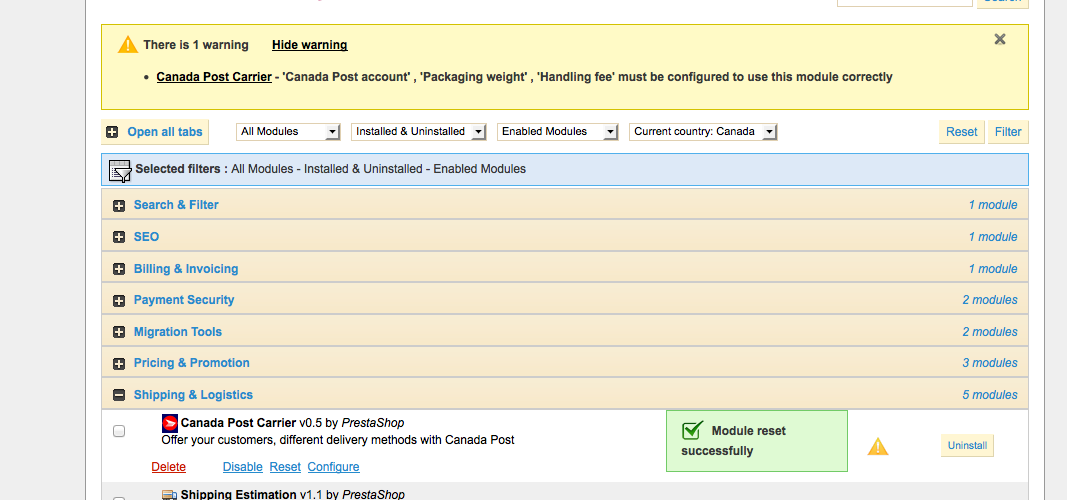Expand the Migration Tools plus icon
This screenshot has height=500, width=1067.
point(119,333)
